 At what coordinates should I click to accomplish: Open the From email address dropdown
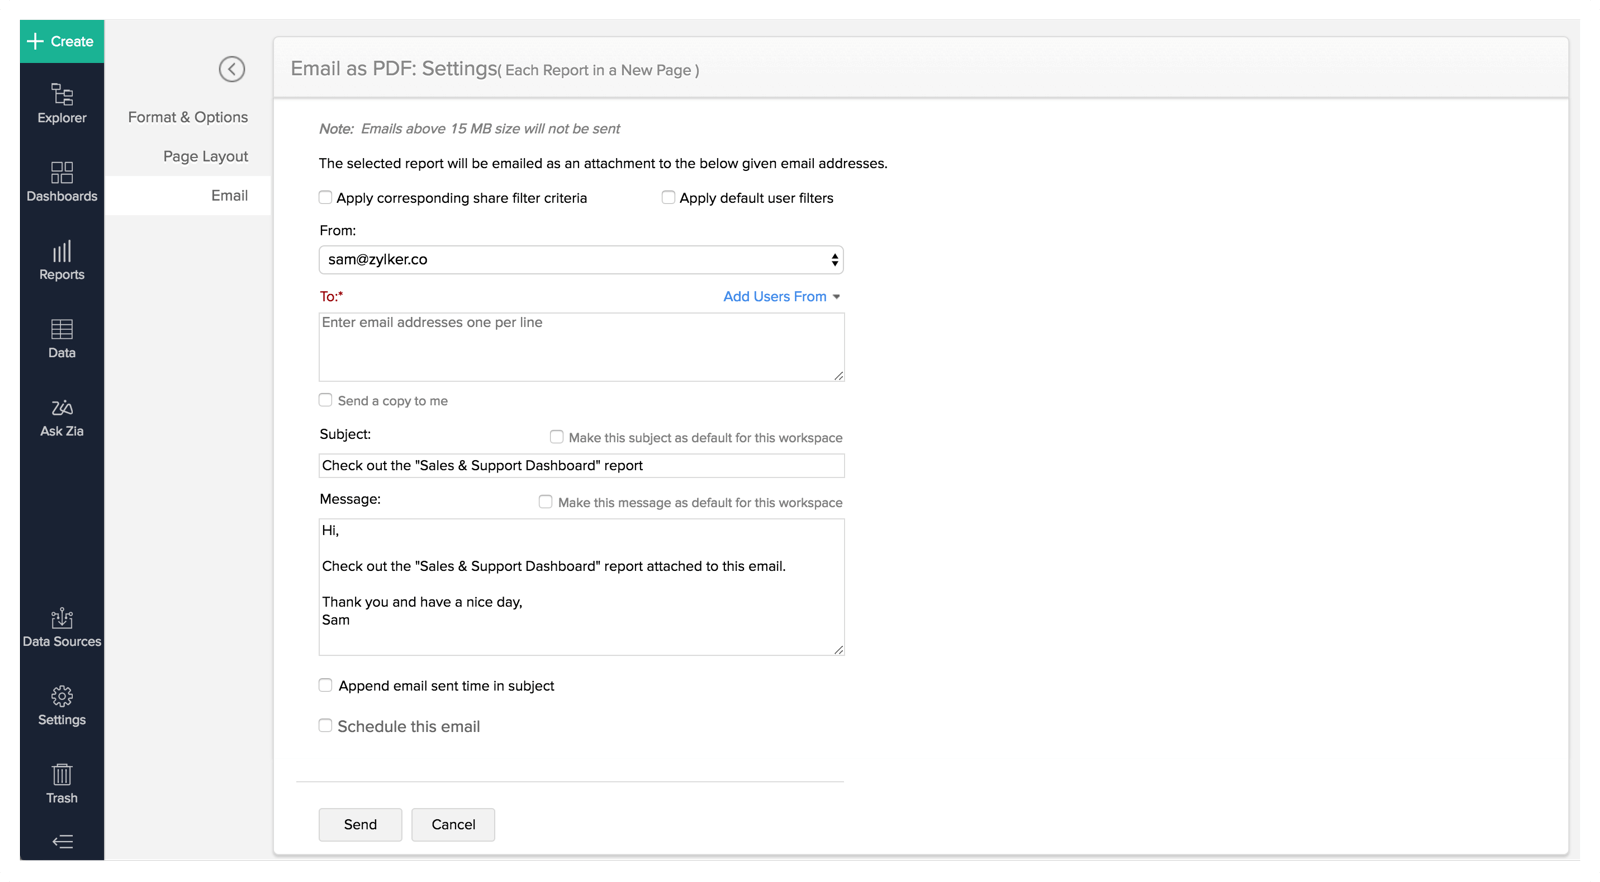point(581,260)
